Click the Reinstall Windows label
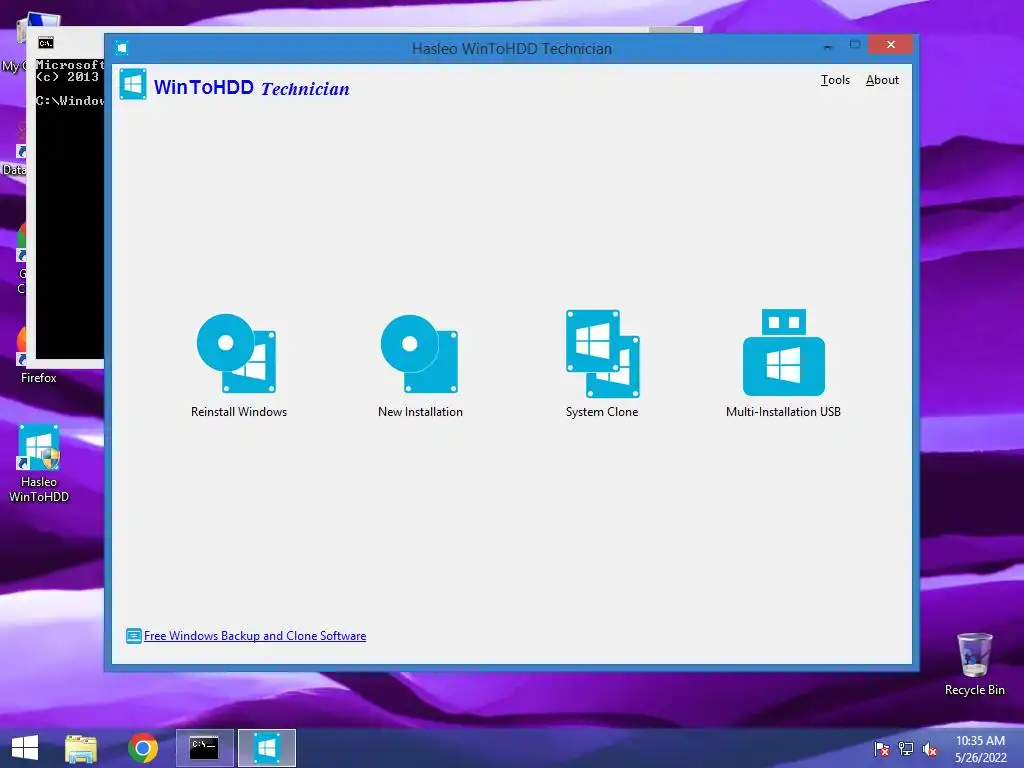 tap(239, 411)
